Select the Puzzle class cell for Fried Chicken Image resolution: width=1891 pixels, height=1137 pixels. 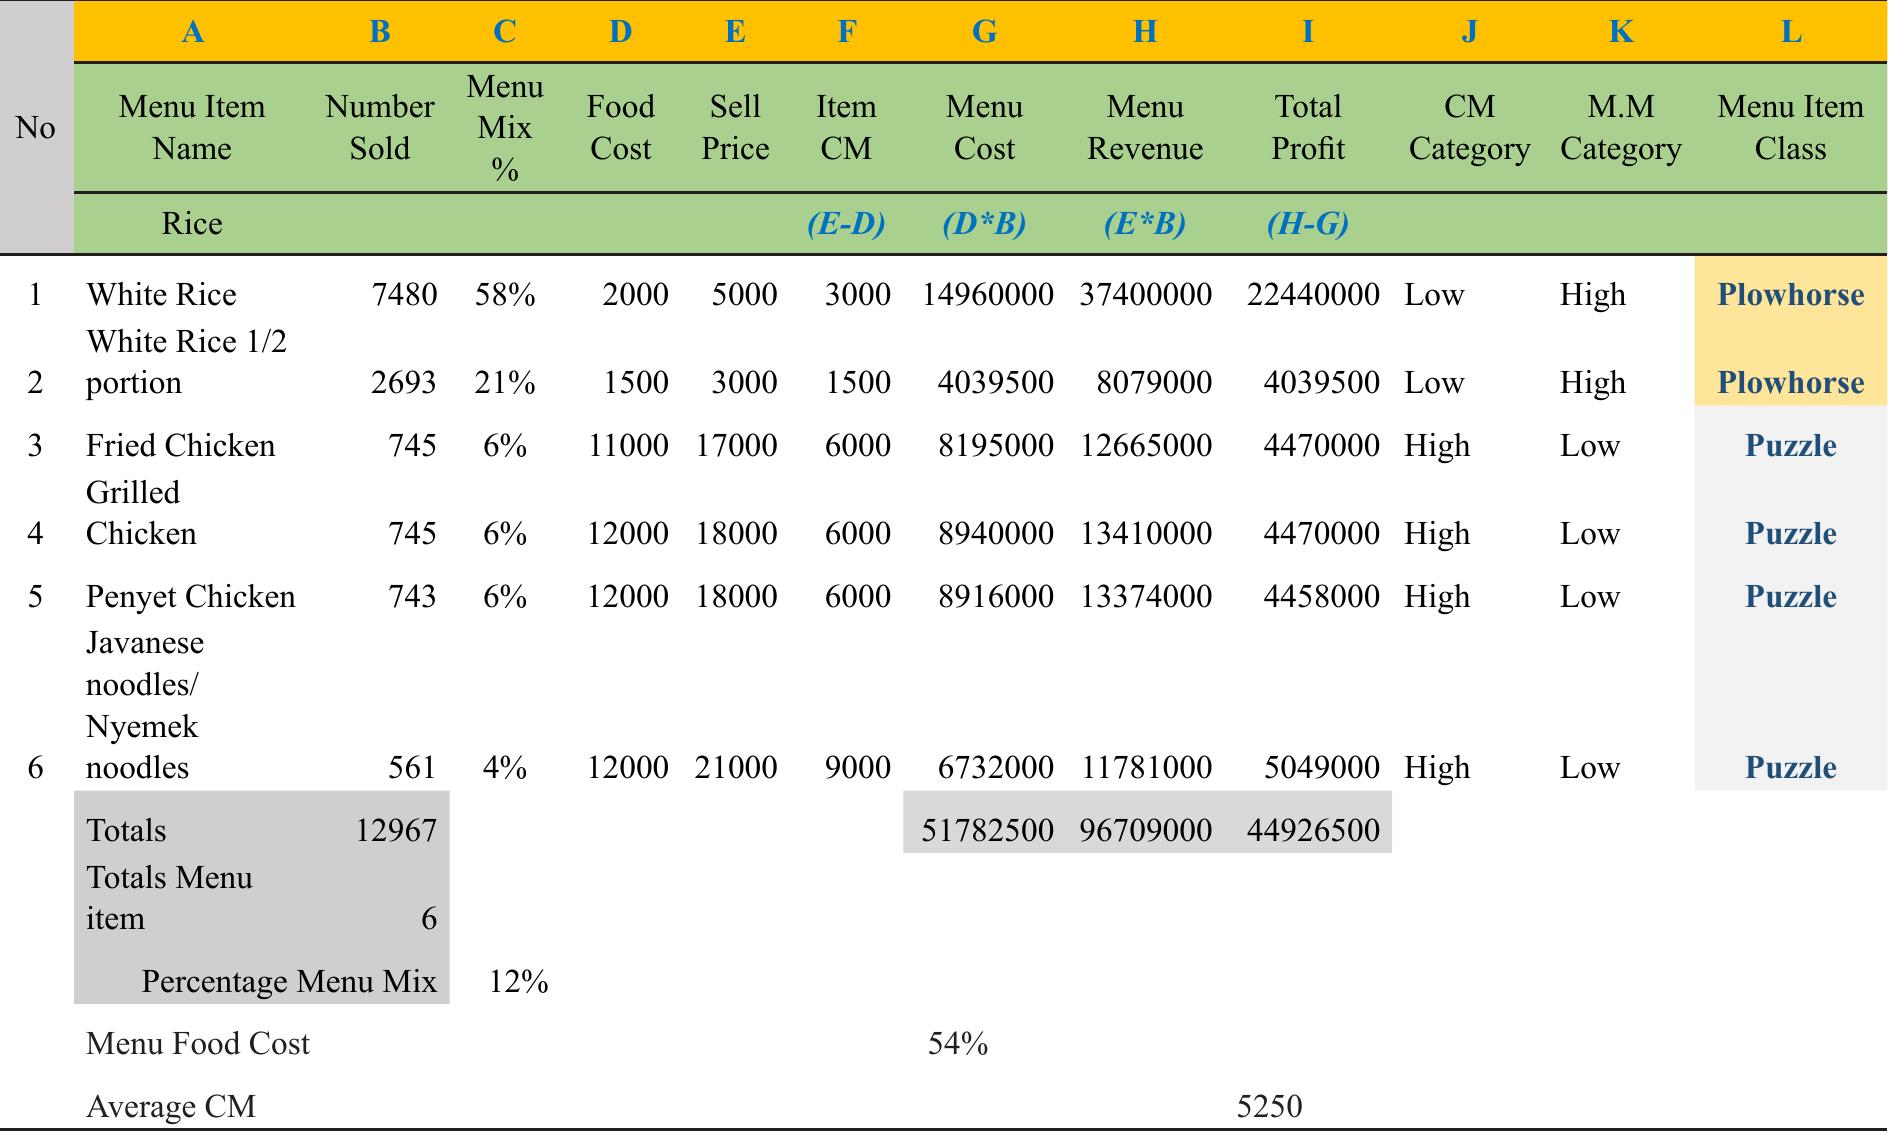point(1790,446)
